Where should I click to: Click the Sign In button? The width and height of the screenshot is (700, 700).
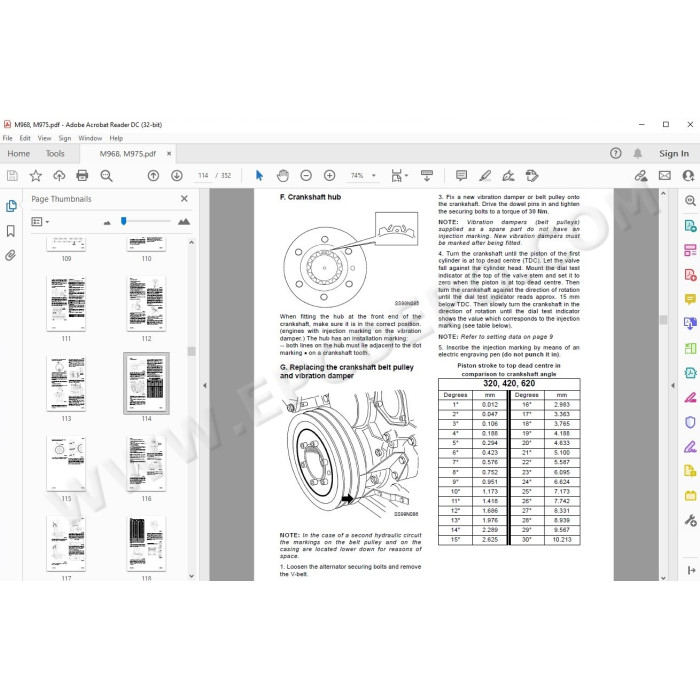coord(674,154)
